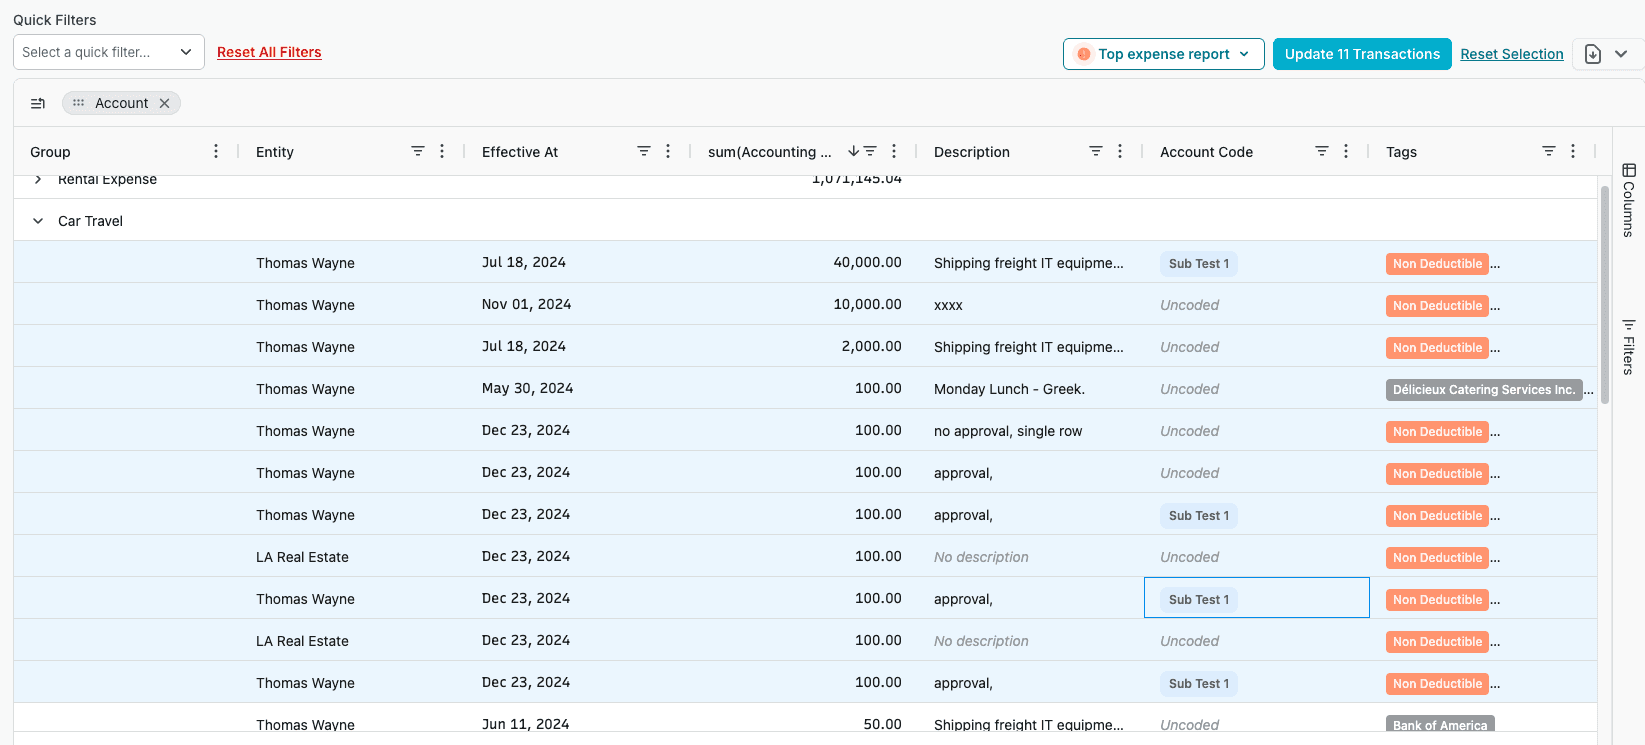
Task: Click the export download icon
Action: pyautogui.click(x=1593, y=54)
